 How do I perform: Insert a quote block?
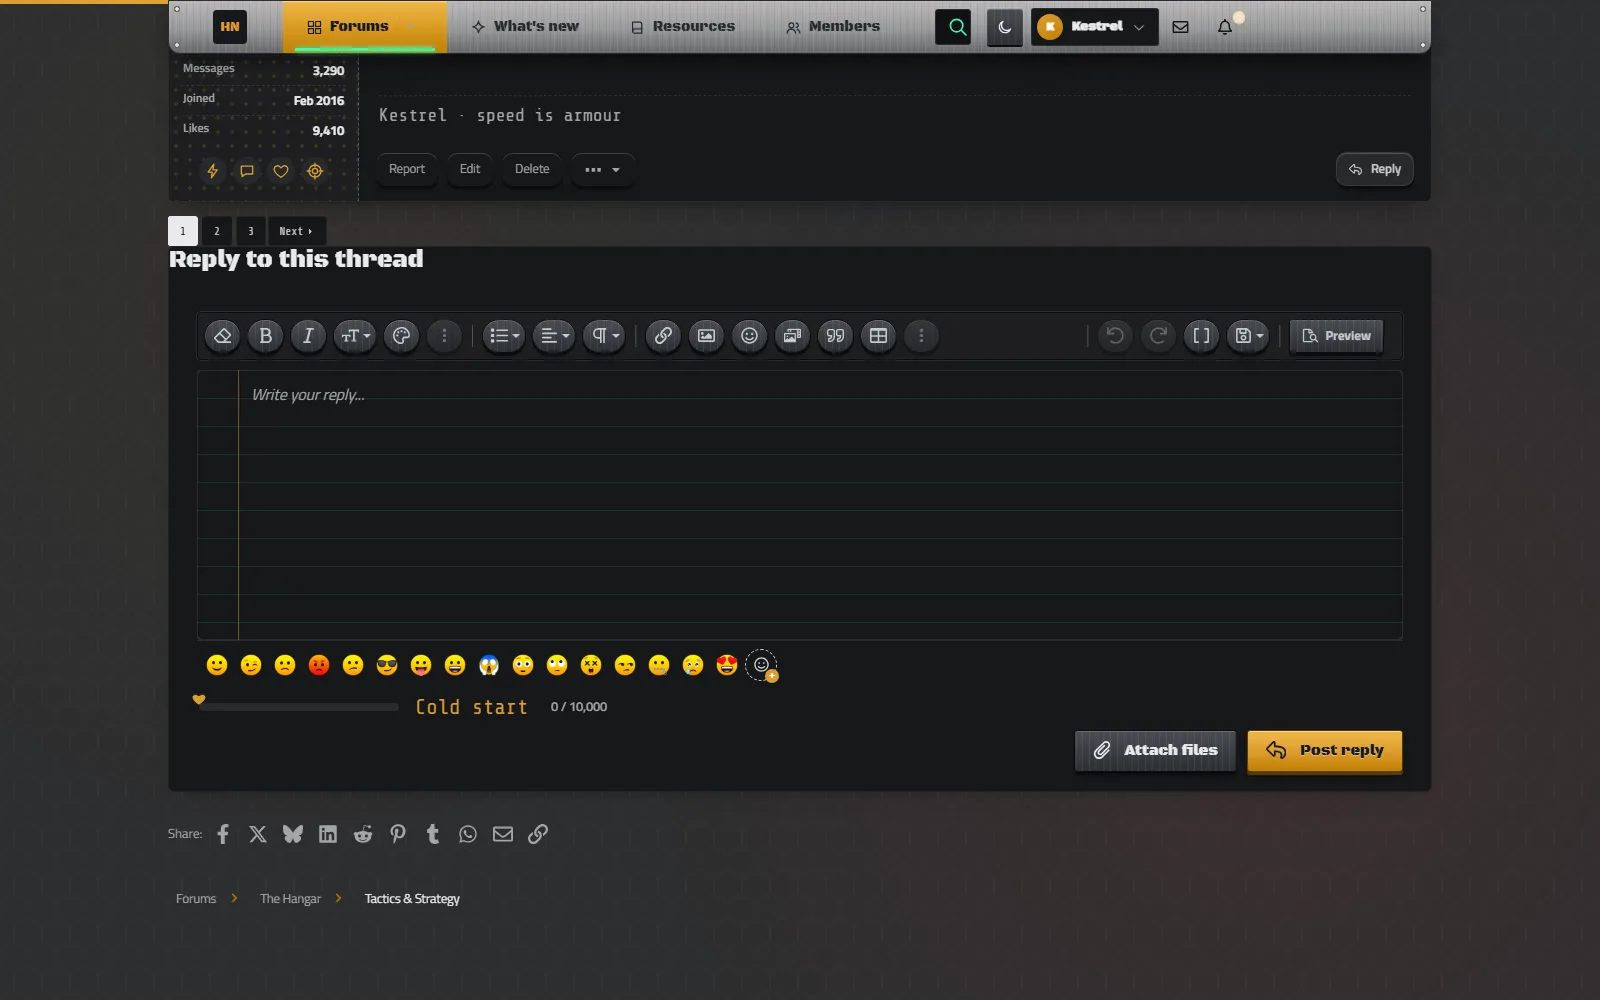click(x=835, y=336)
